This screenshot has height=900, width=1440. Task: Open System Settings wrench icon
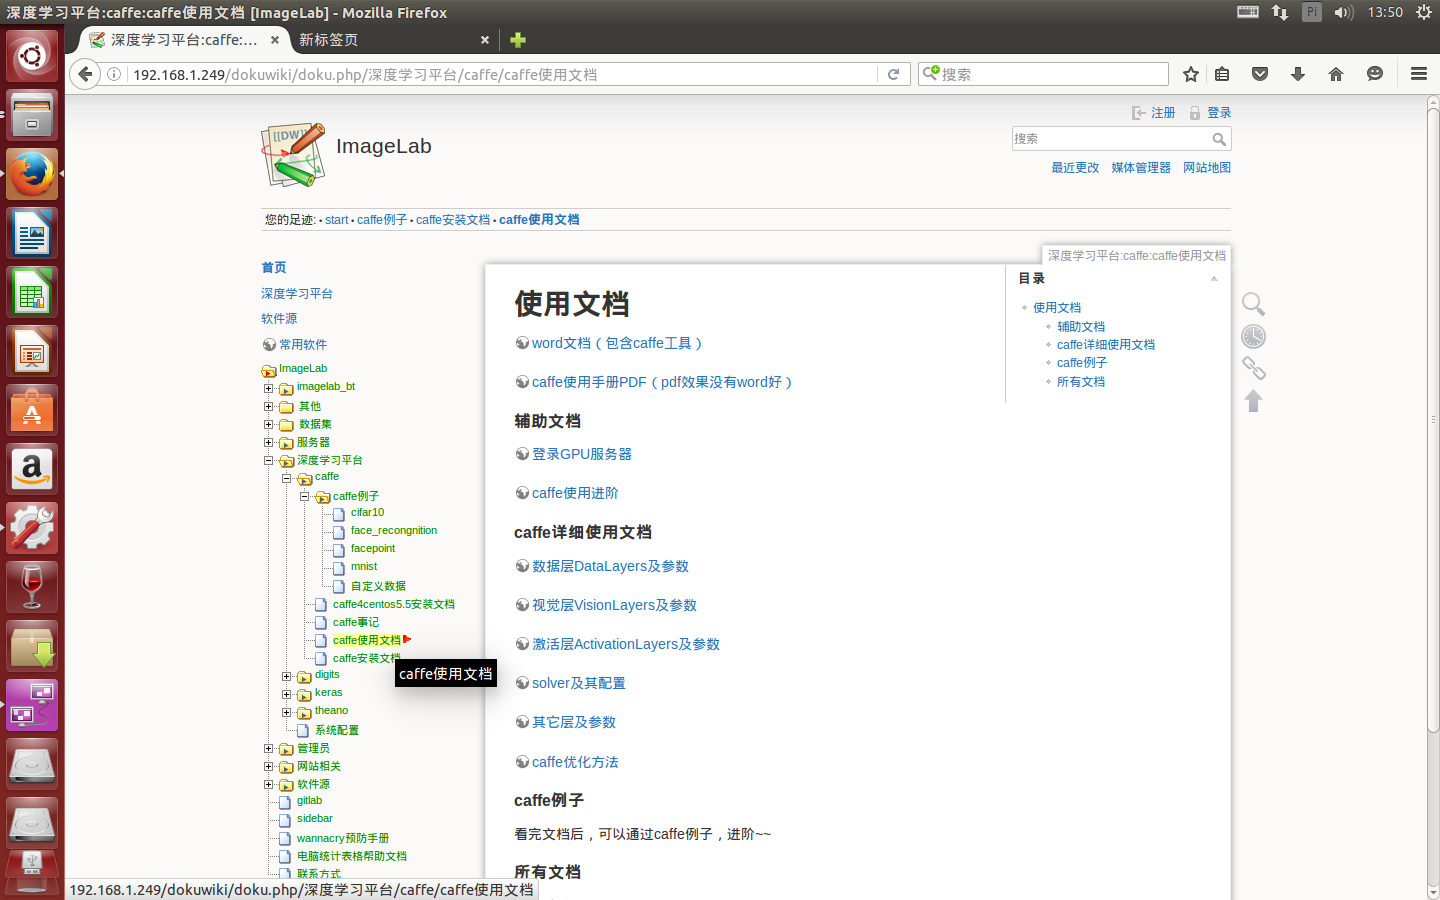pyautogui.click(x=32, y=528)
